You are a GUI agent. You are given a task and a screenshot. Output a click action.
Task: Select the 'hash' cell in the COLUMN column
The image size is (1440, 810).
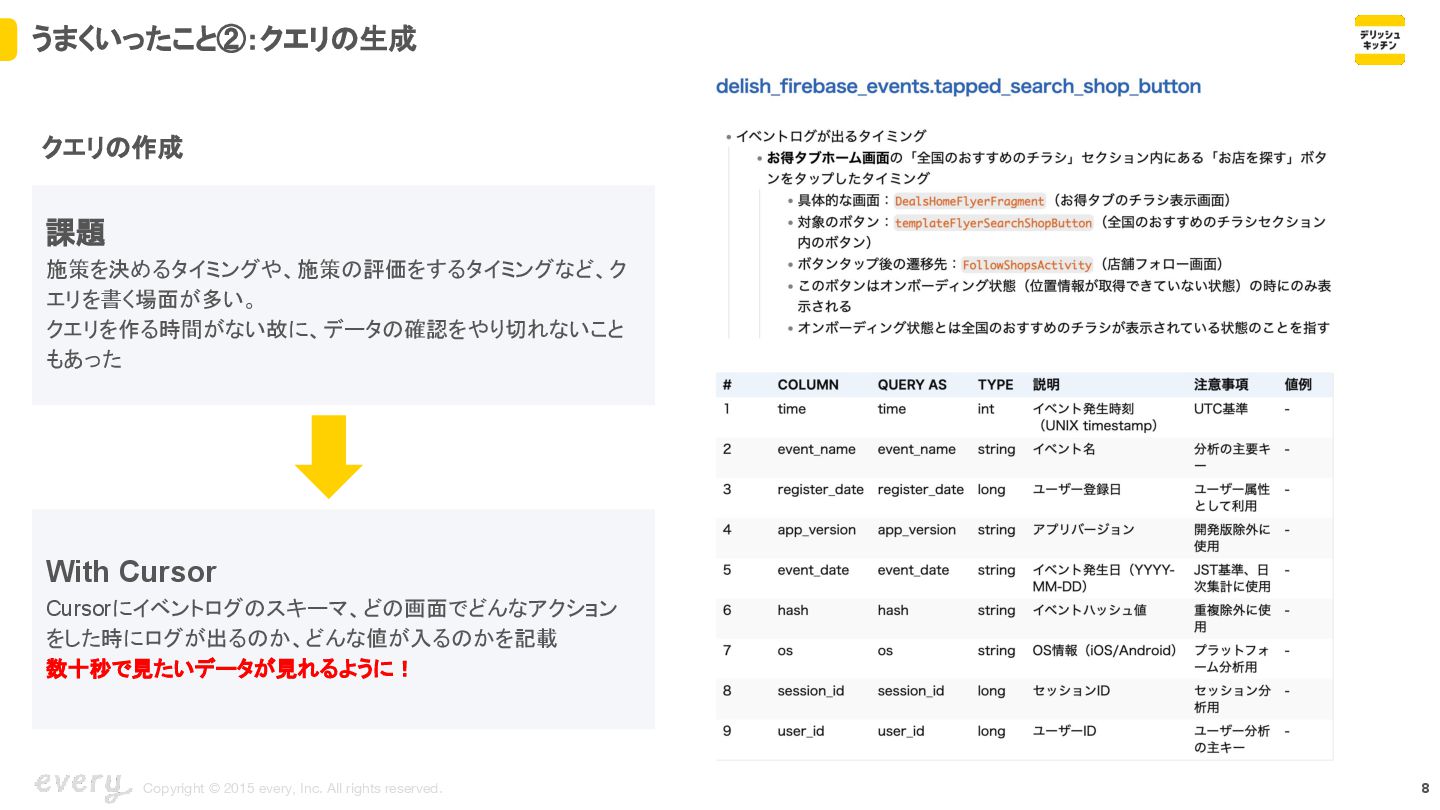(x=793, y=610)
